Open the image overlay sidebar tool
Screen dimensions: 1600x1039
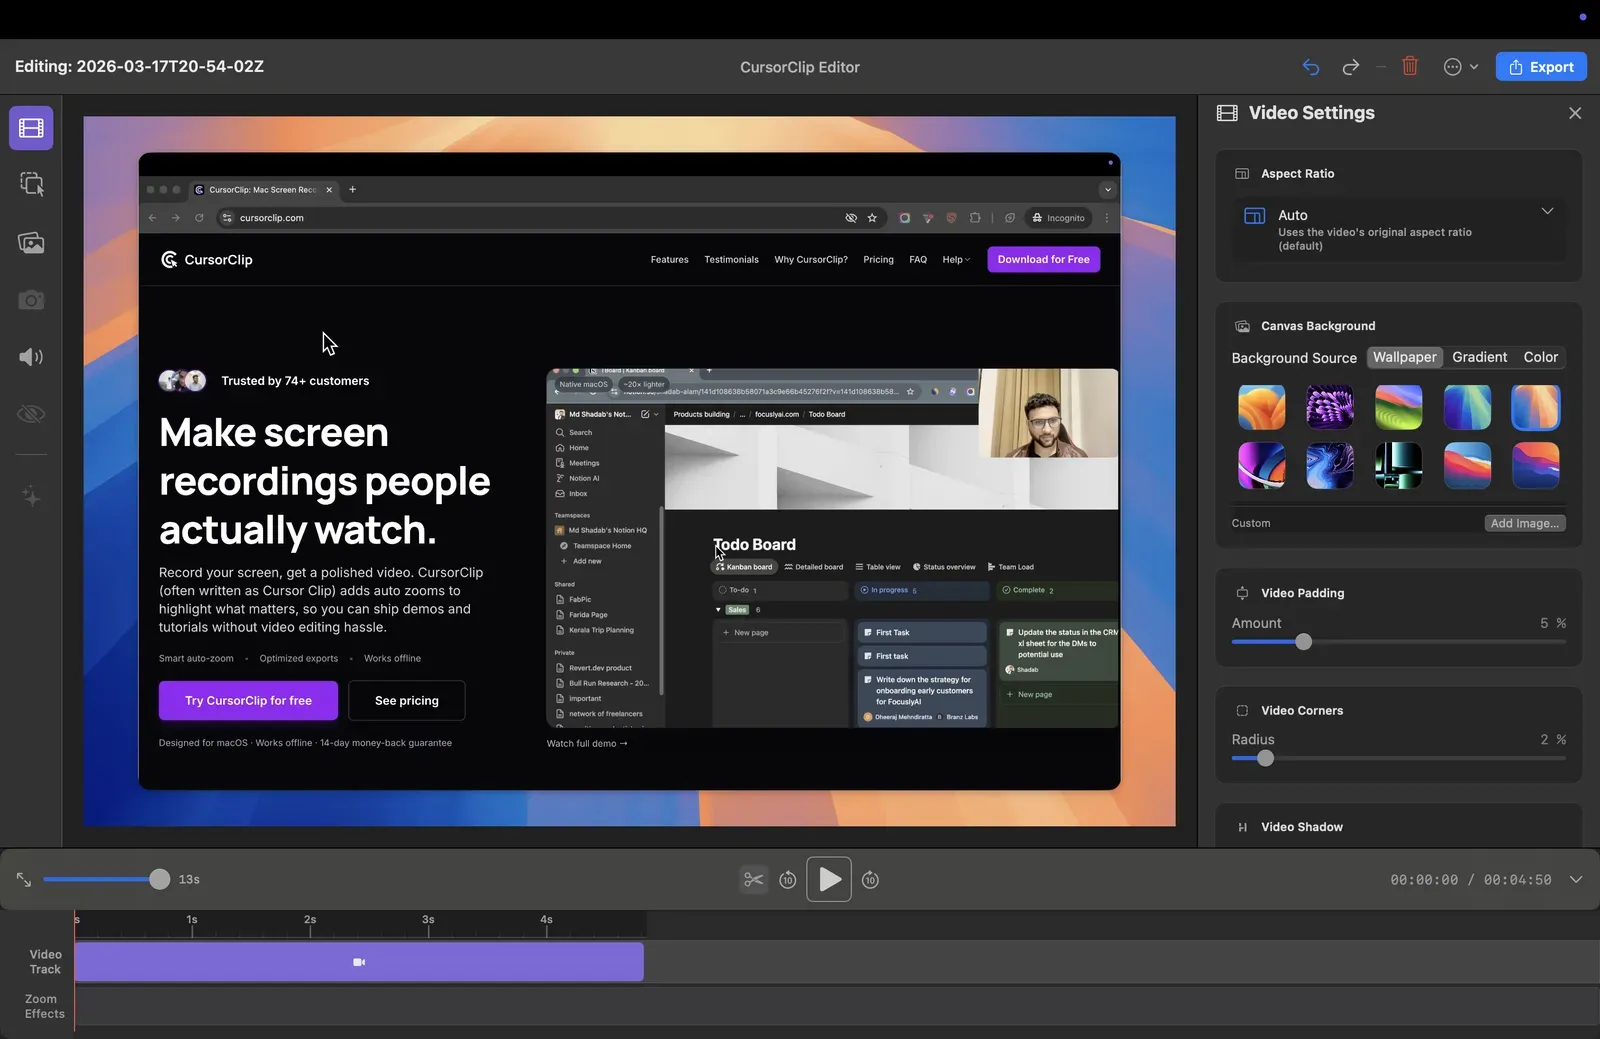(31, 242)
